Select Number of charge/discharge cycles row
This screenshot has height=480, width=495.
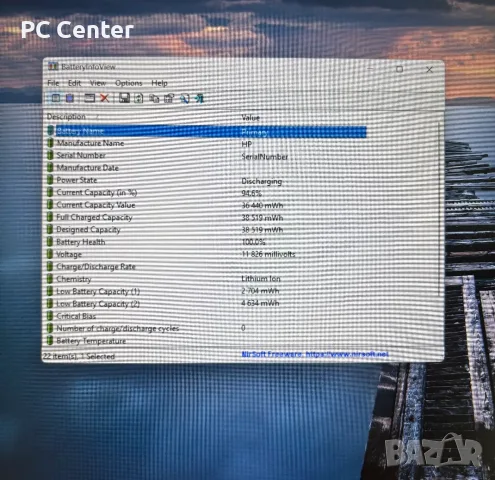[x=207, y=328]
